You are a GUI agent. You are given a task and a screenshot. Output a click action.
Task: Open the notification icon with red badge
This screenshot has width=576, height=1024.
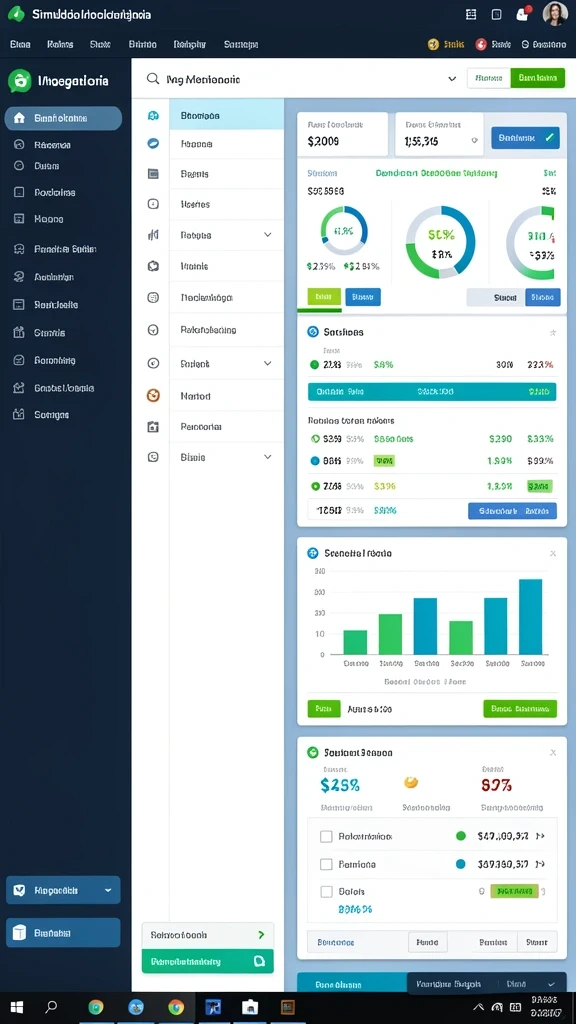522,14
